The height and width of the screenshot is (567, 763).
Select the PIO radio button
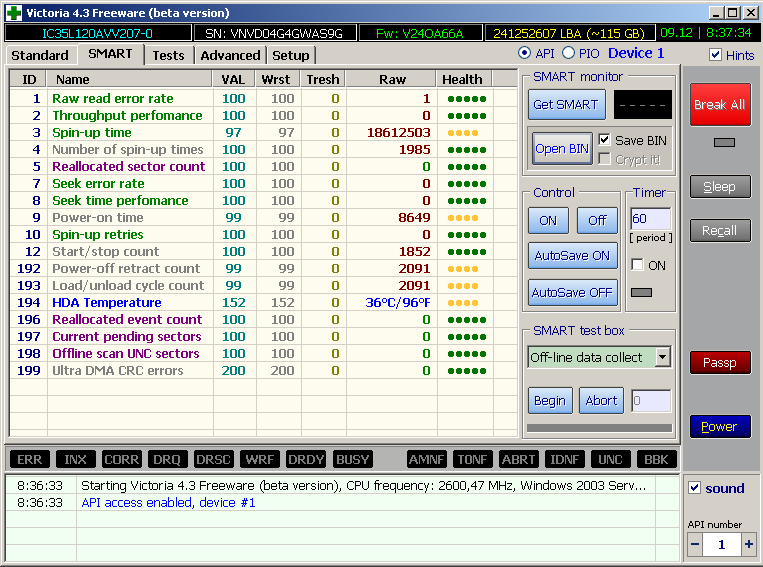[x=569, y=53]
